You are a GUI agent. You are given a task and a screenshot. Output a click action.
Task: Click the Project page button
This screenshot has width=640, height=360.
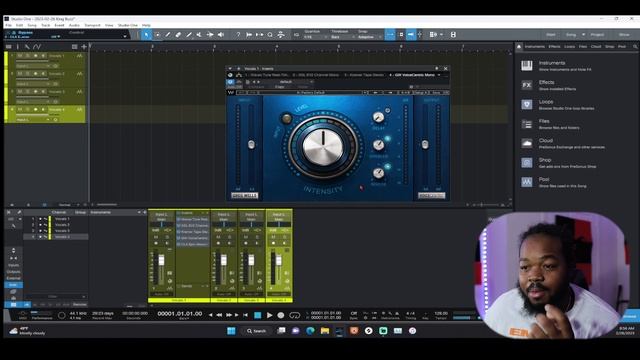pos(597,35)
